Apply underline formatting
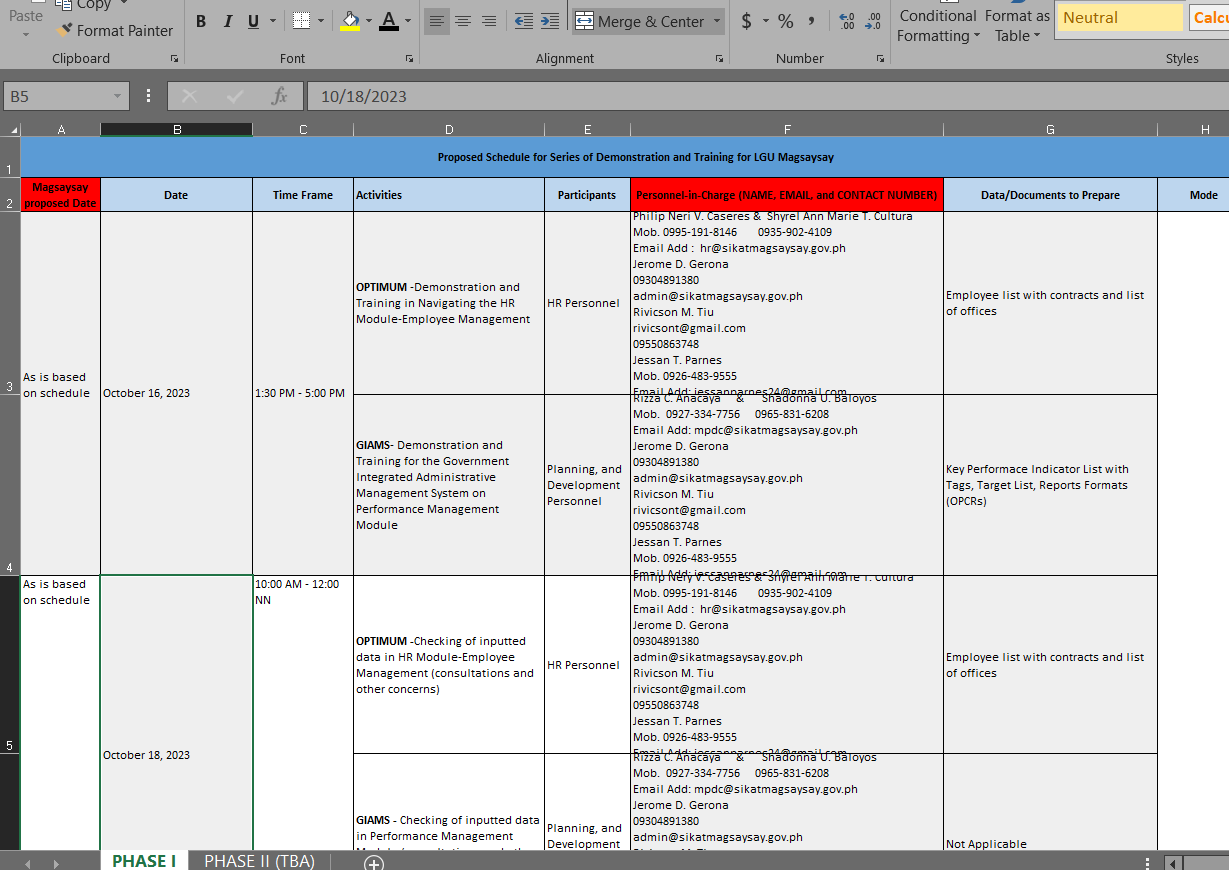Screen dimensions: 1229x870 coord(253,21)
